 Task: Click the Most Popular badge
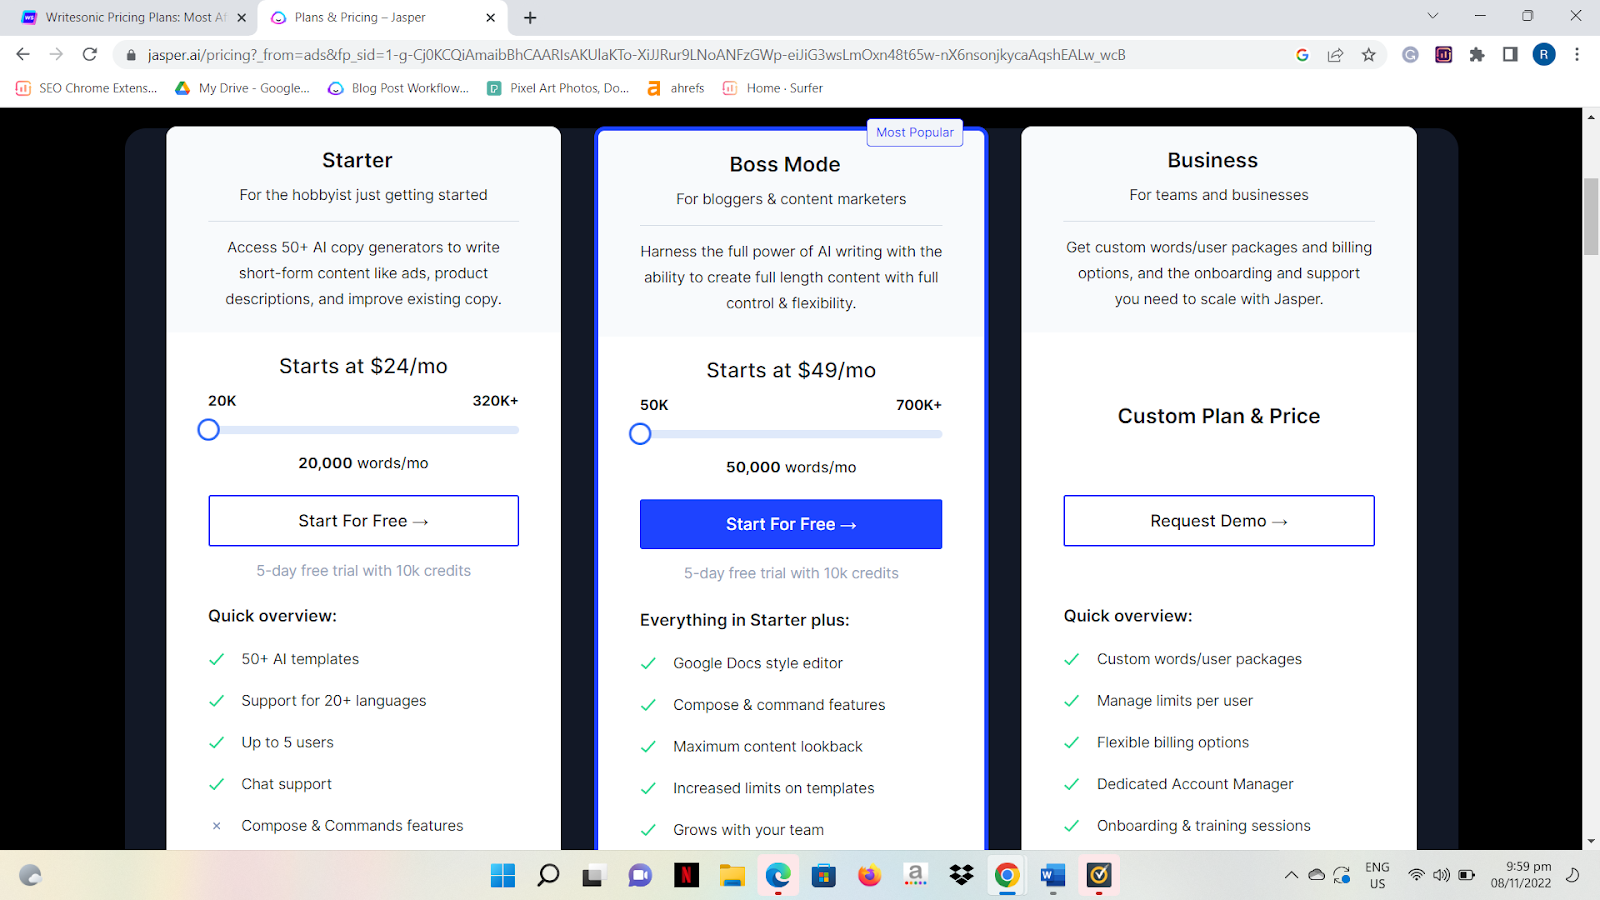(915, 132)
